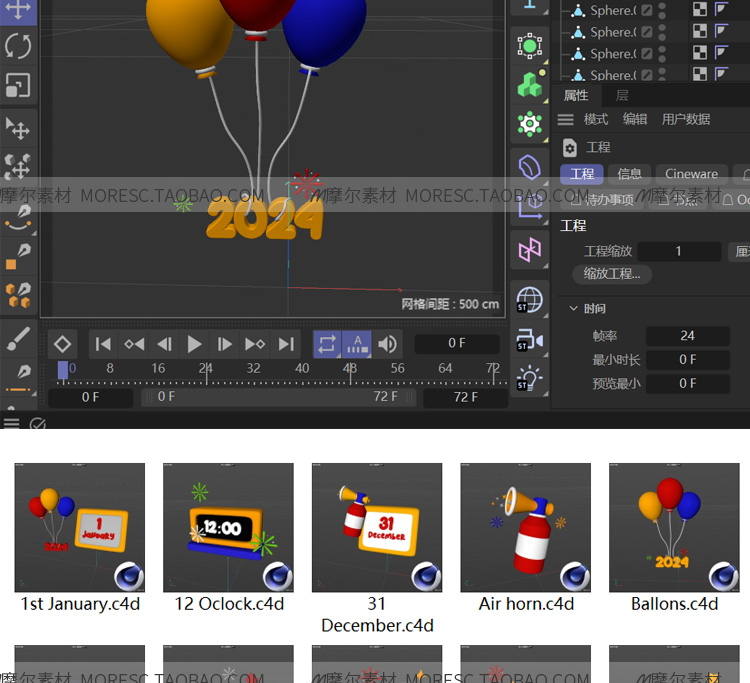This screenshot has height=683, width=750.
Task: Select the 工程 project tab
Action: click(582, 174)
